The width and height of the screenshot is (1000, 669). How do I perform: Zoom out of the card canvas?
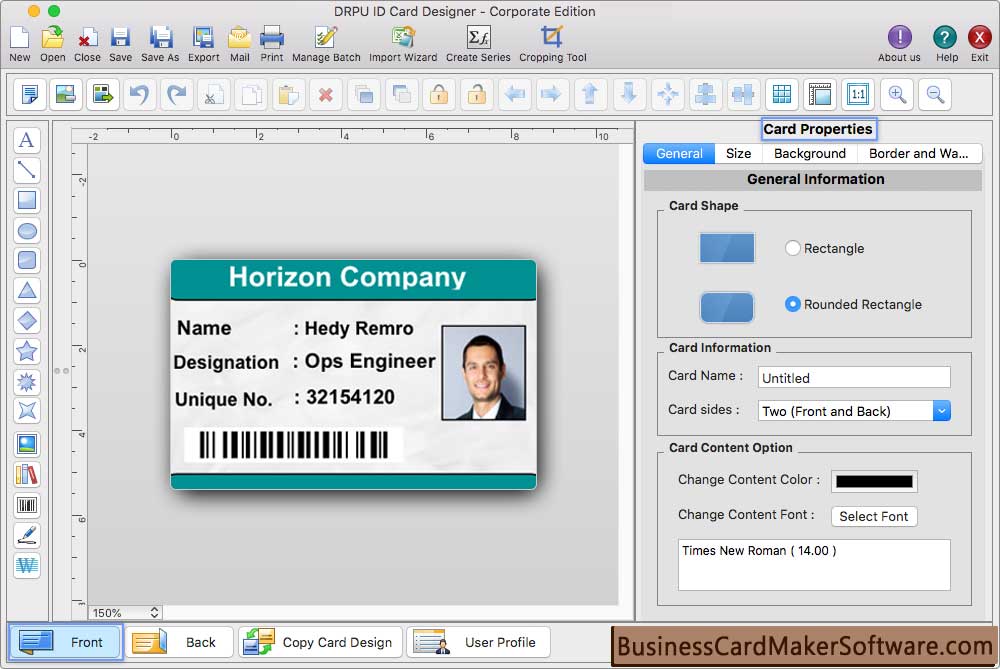point(935,94)
